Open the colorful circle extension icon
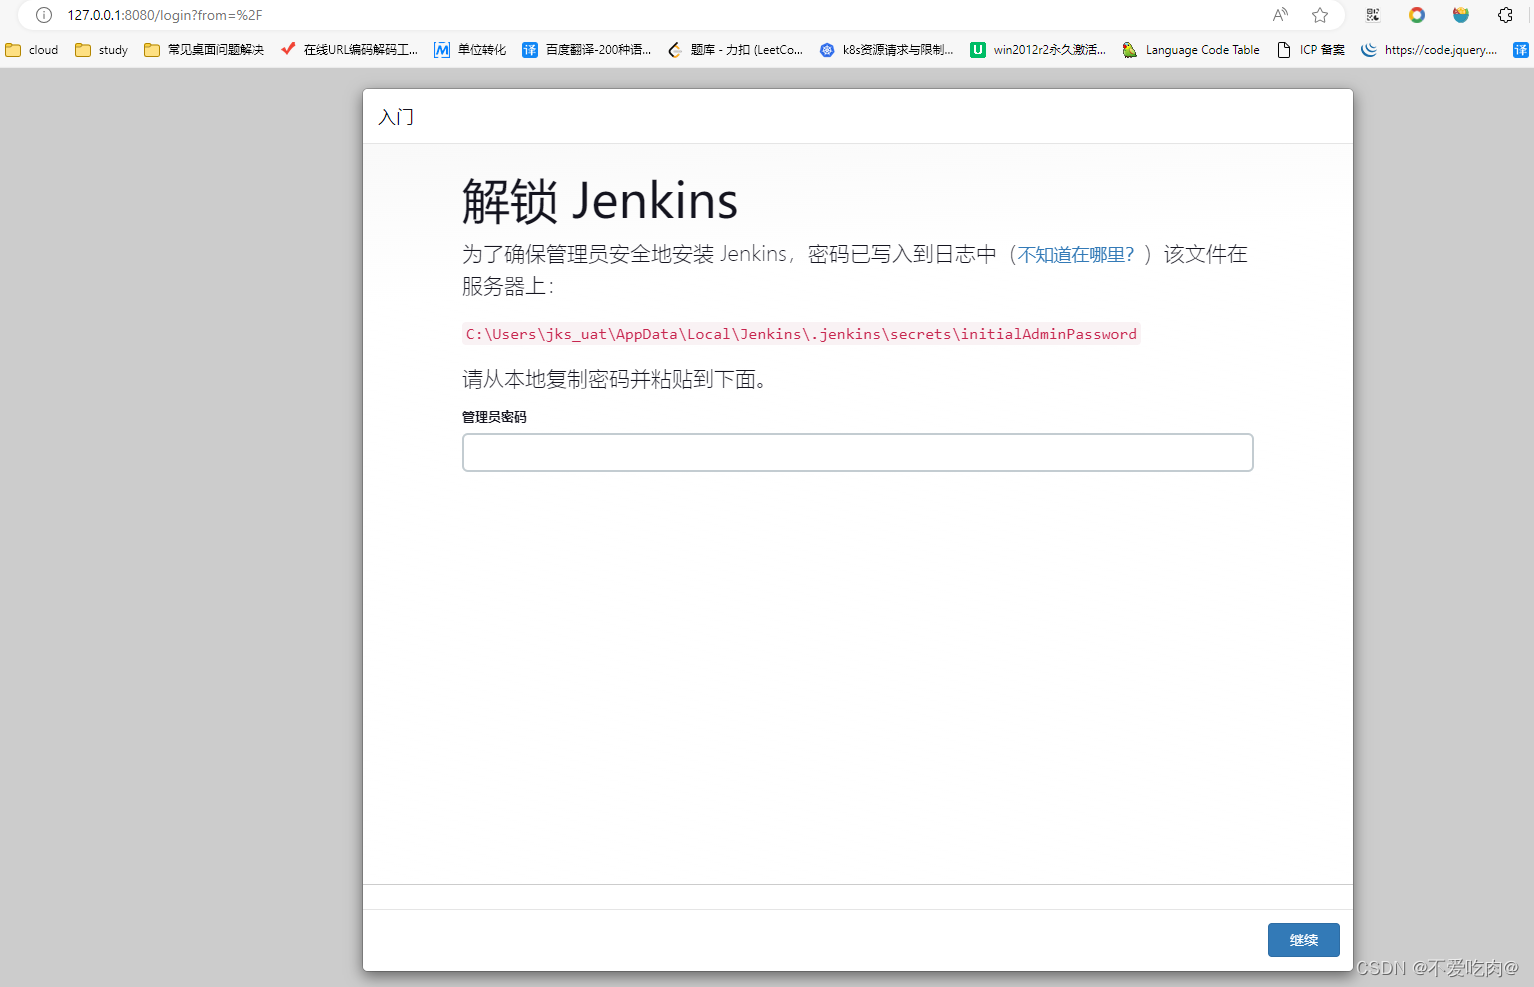 click(x=1417, y=15)
